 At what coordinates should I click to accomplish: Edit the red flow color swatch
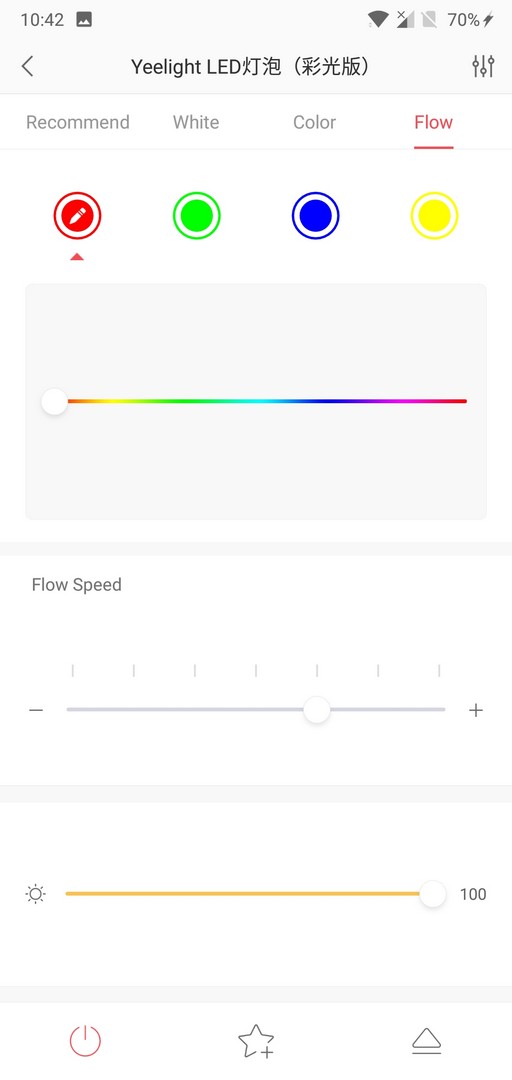tap(77, 216)
